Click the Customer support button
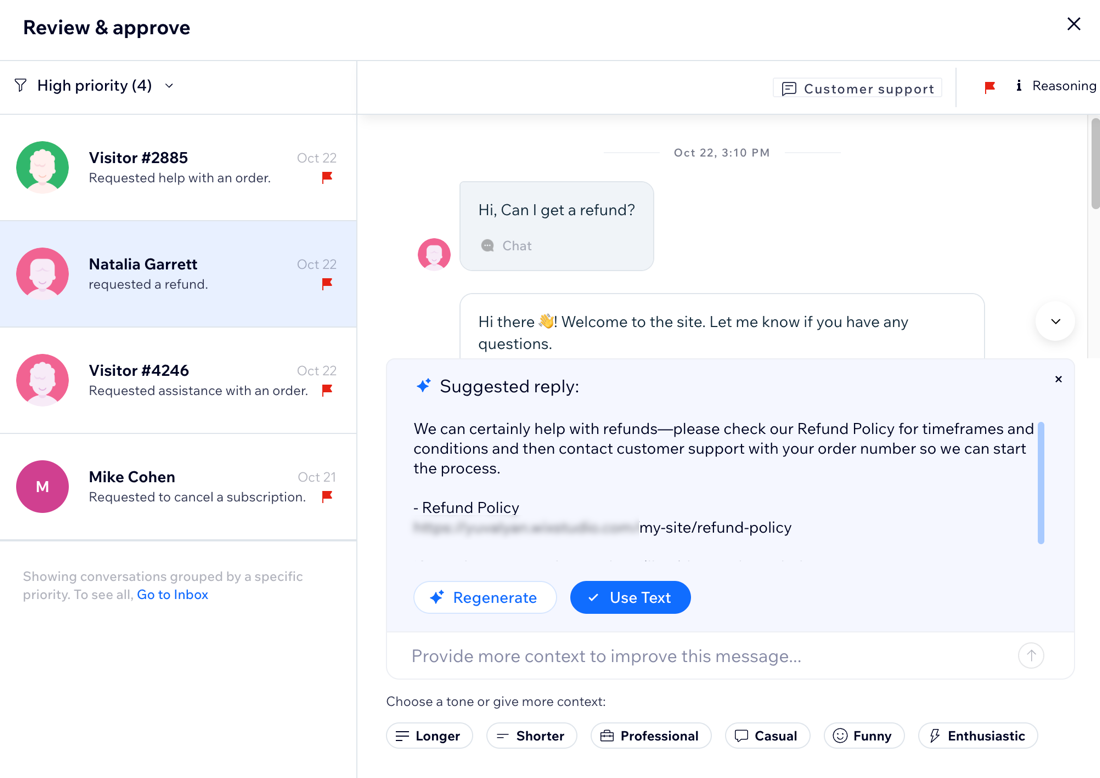This screenshot has width=1100, height=778. tap(857, 88)
